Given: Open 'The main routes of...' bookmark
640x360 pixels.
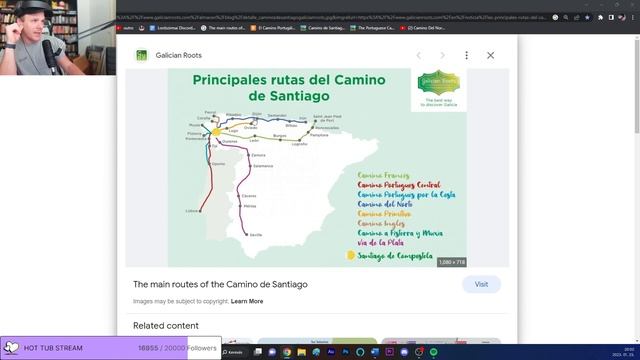Looking at the screenshot, I should coord(223,28).
